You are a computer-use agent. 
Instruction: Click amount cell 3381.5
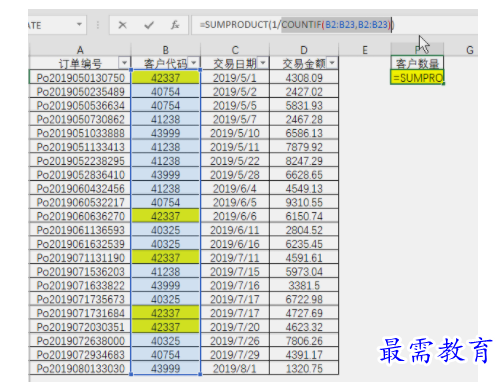click(x=304, y=285)
